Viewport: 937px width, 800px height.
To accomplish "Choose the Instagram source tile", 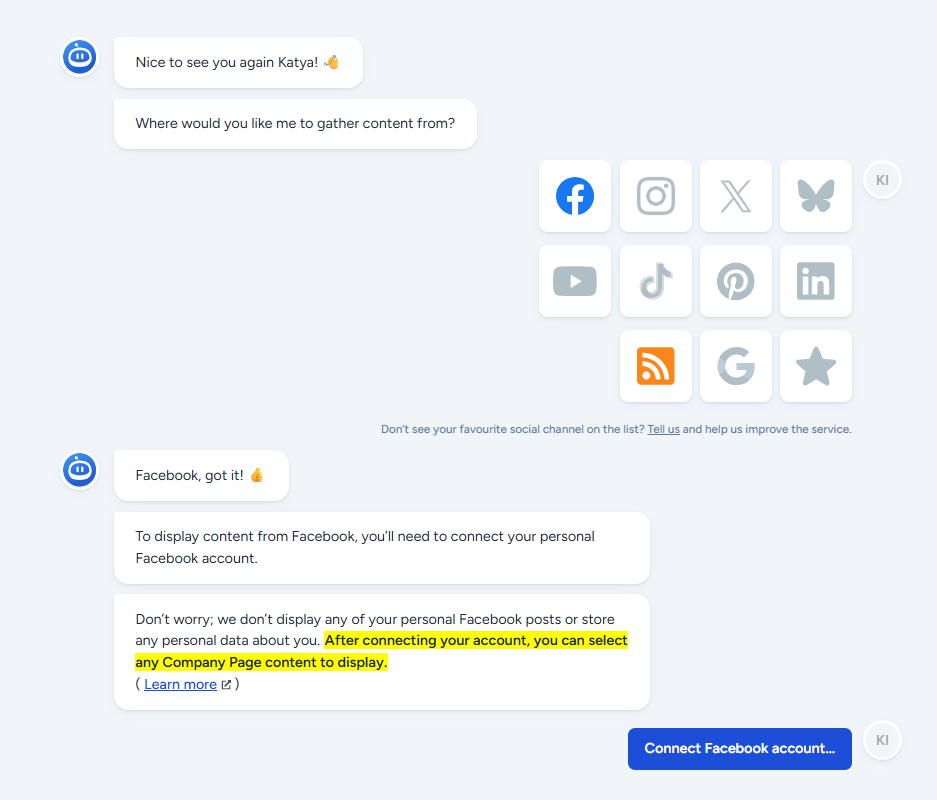I will (x=656, y=196).
